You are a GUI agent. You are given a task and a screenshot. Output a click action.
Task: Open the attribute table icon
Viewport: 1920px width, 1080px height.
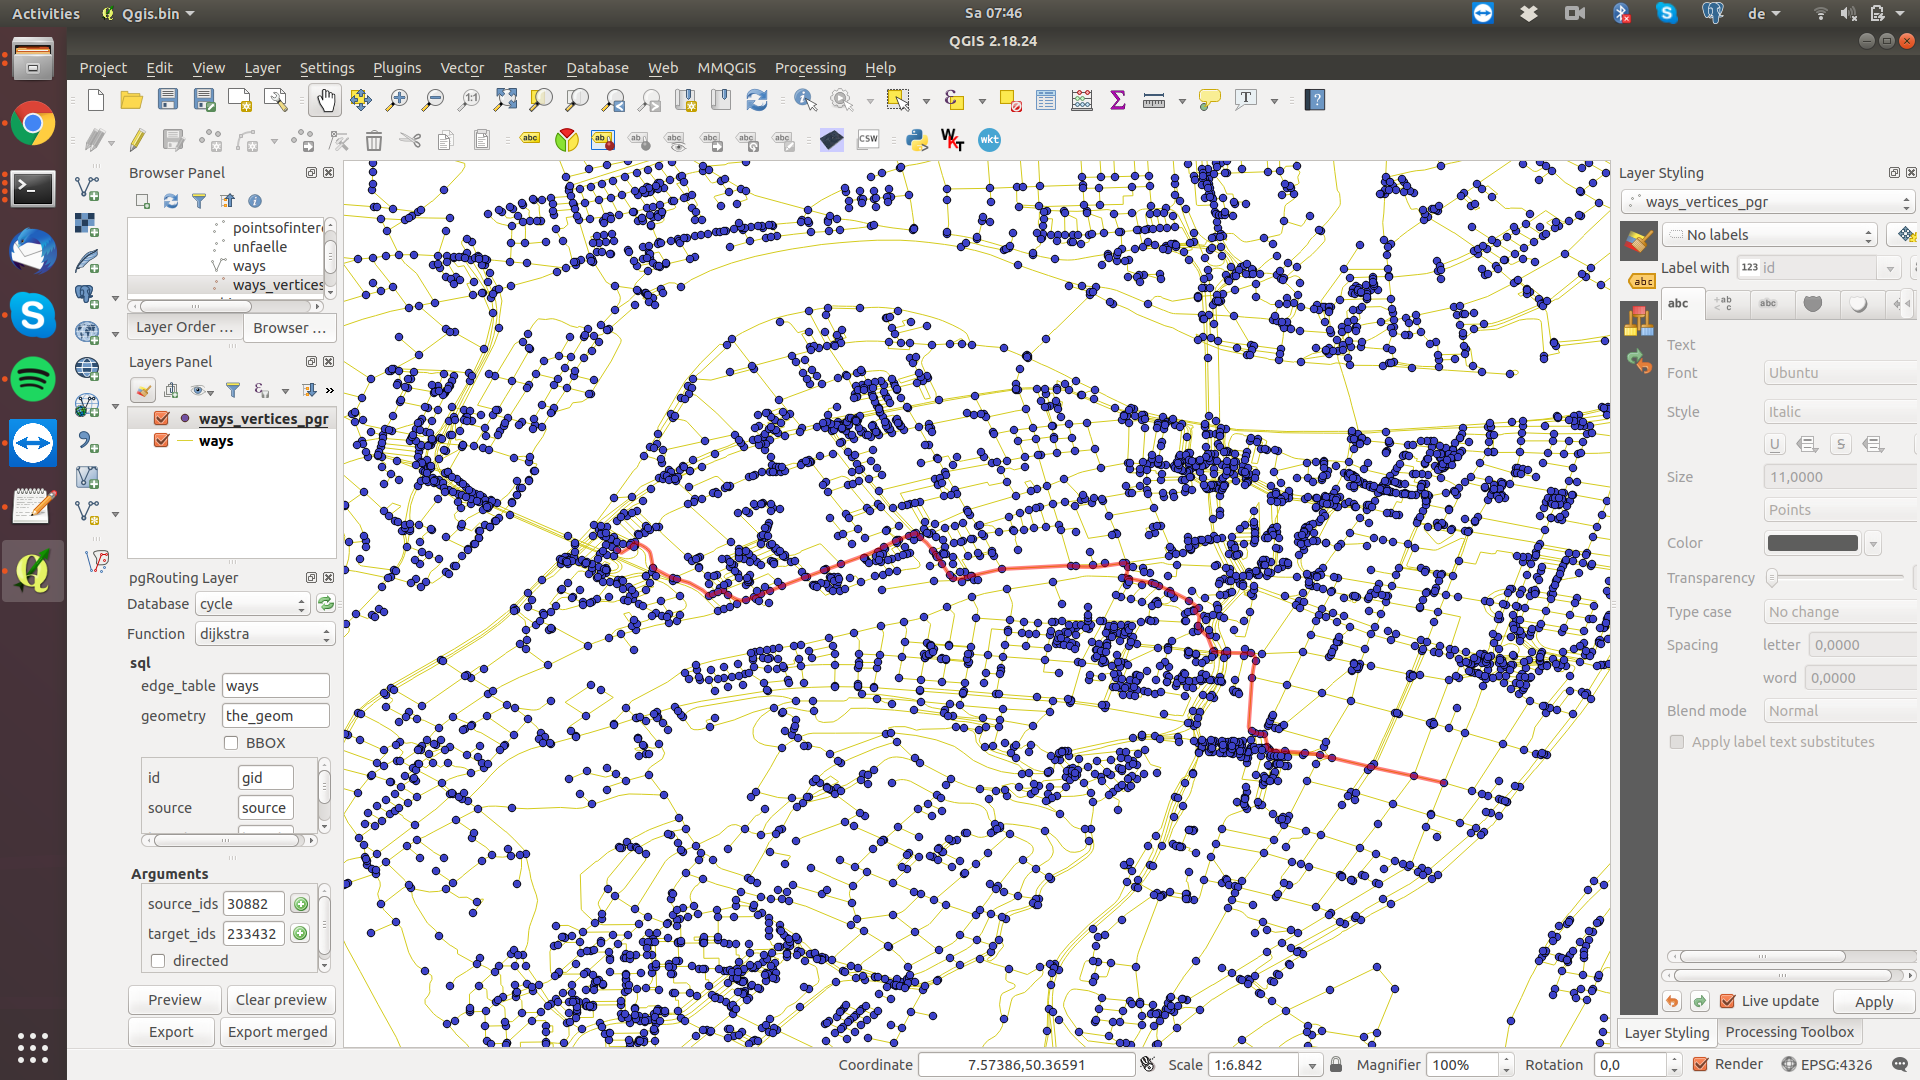tap(1046, 100)
